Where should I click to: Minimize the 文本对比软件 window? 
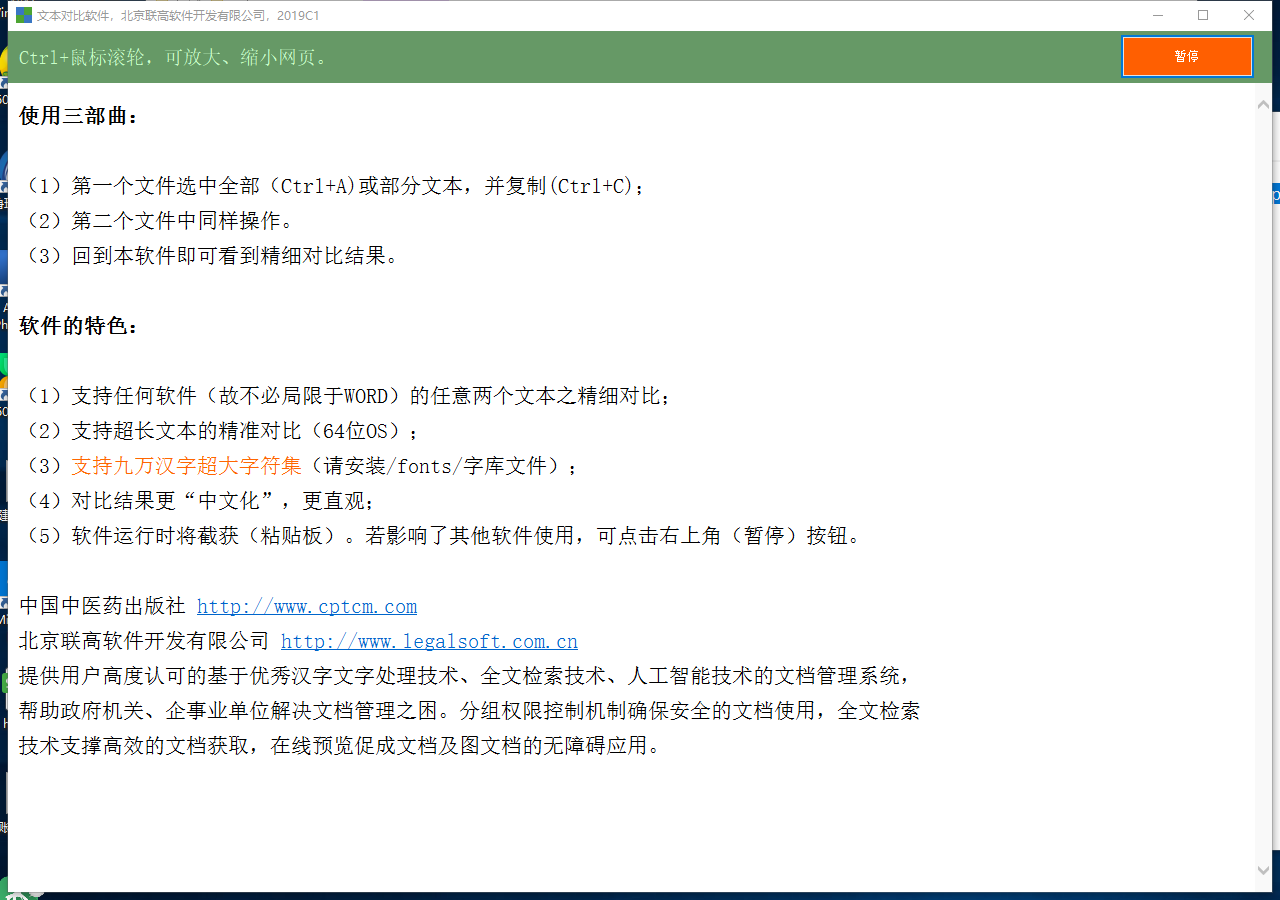coord(1158,15)
